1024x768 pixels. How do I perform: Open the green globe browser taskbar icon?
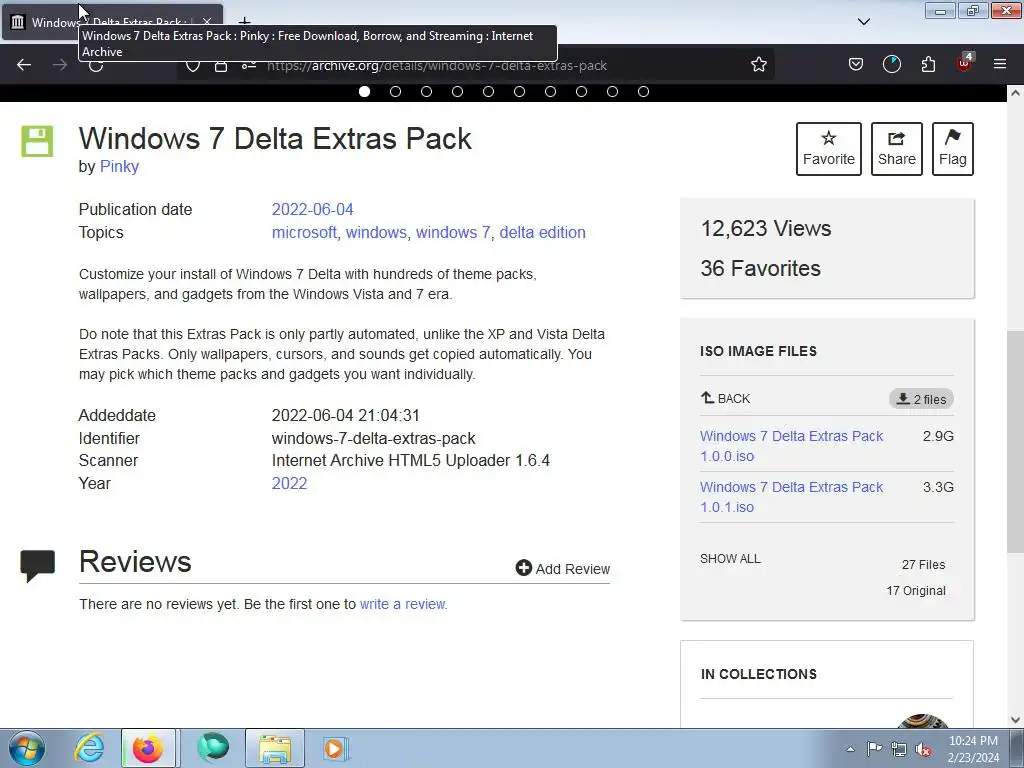(x=213, y=748)
